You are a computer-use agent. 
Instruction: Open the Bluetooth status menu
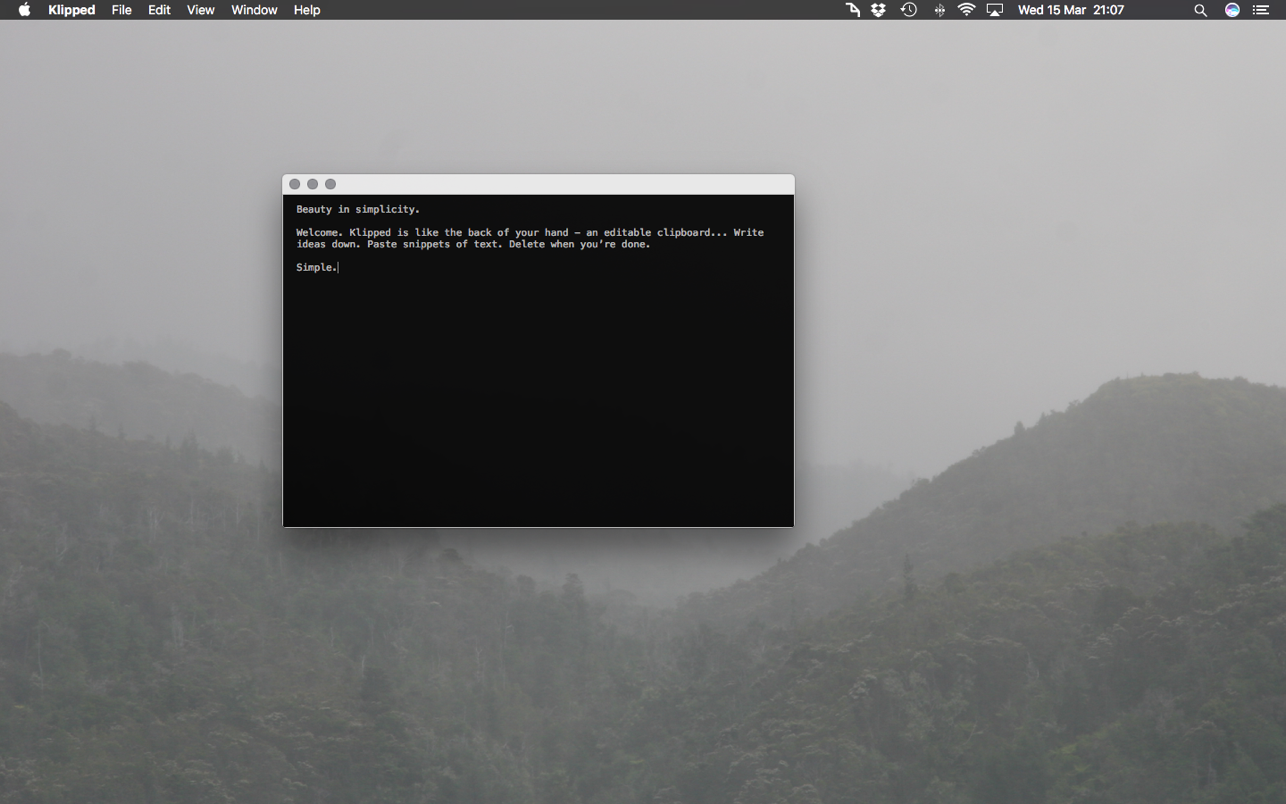tap(939, 10)
